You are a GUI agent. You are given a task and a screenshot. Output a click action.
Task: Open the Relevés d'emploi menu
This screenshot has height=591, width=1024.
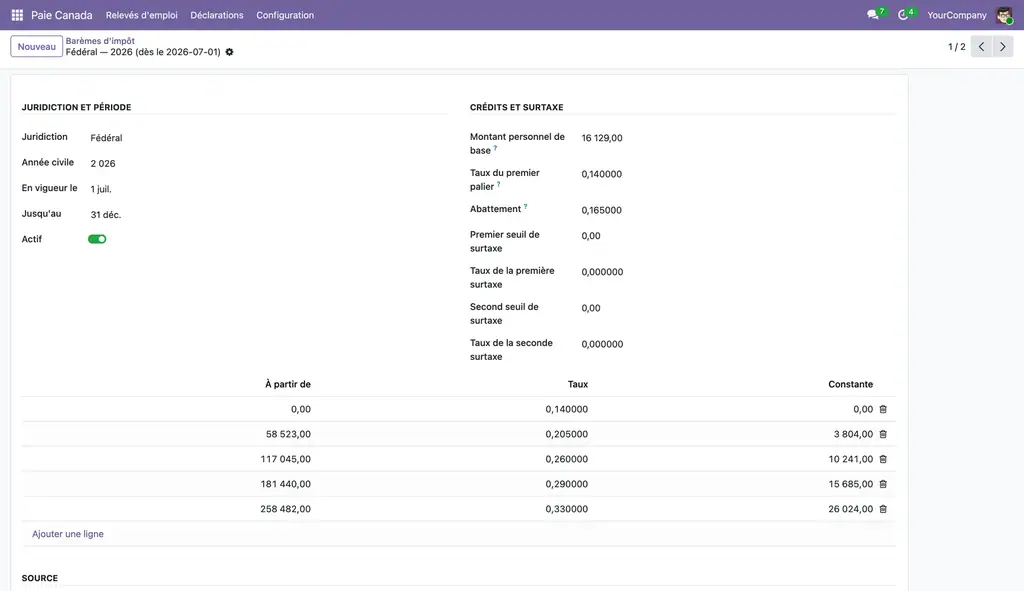[142, 15]
